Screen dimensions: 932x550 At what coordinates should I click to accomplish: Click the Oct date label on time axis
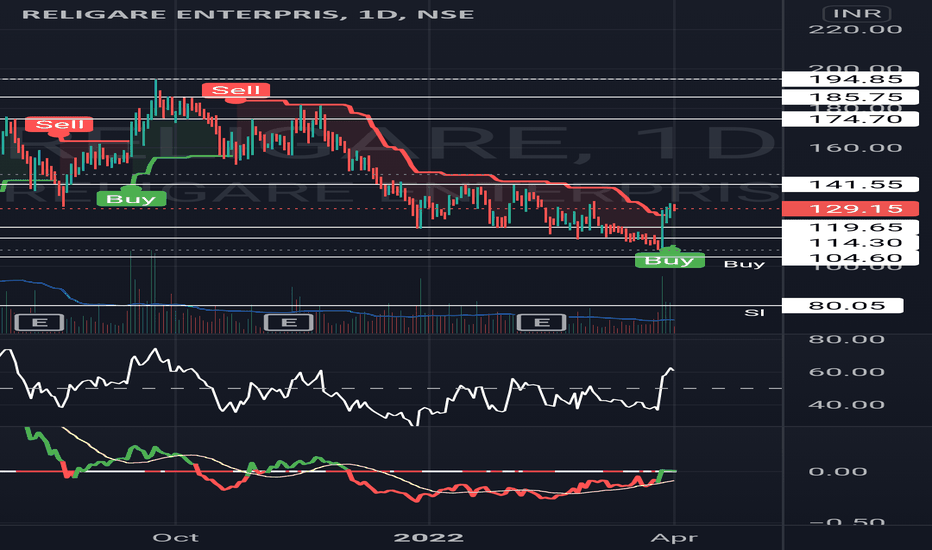click(x=175, y=538)
